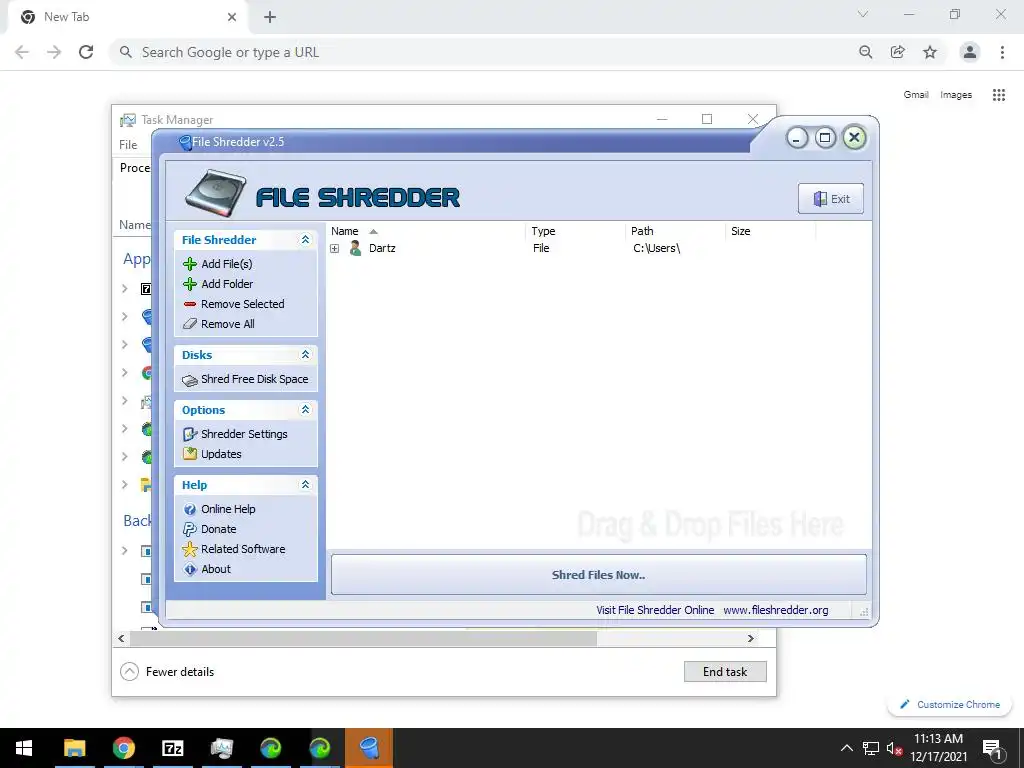The height and width of the screenshot is (768, 1024).
Task: Click the Donate PayPal icon
Action: 190,529
